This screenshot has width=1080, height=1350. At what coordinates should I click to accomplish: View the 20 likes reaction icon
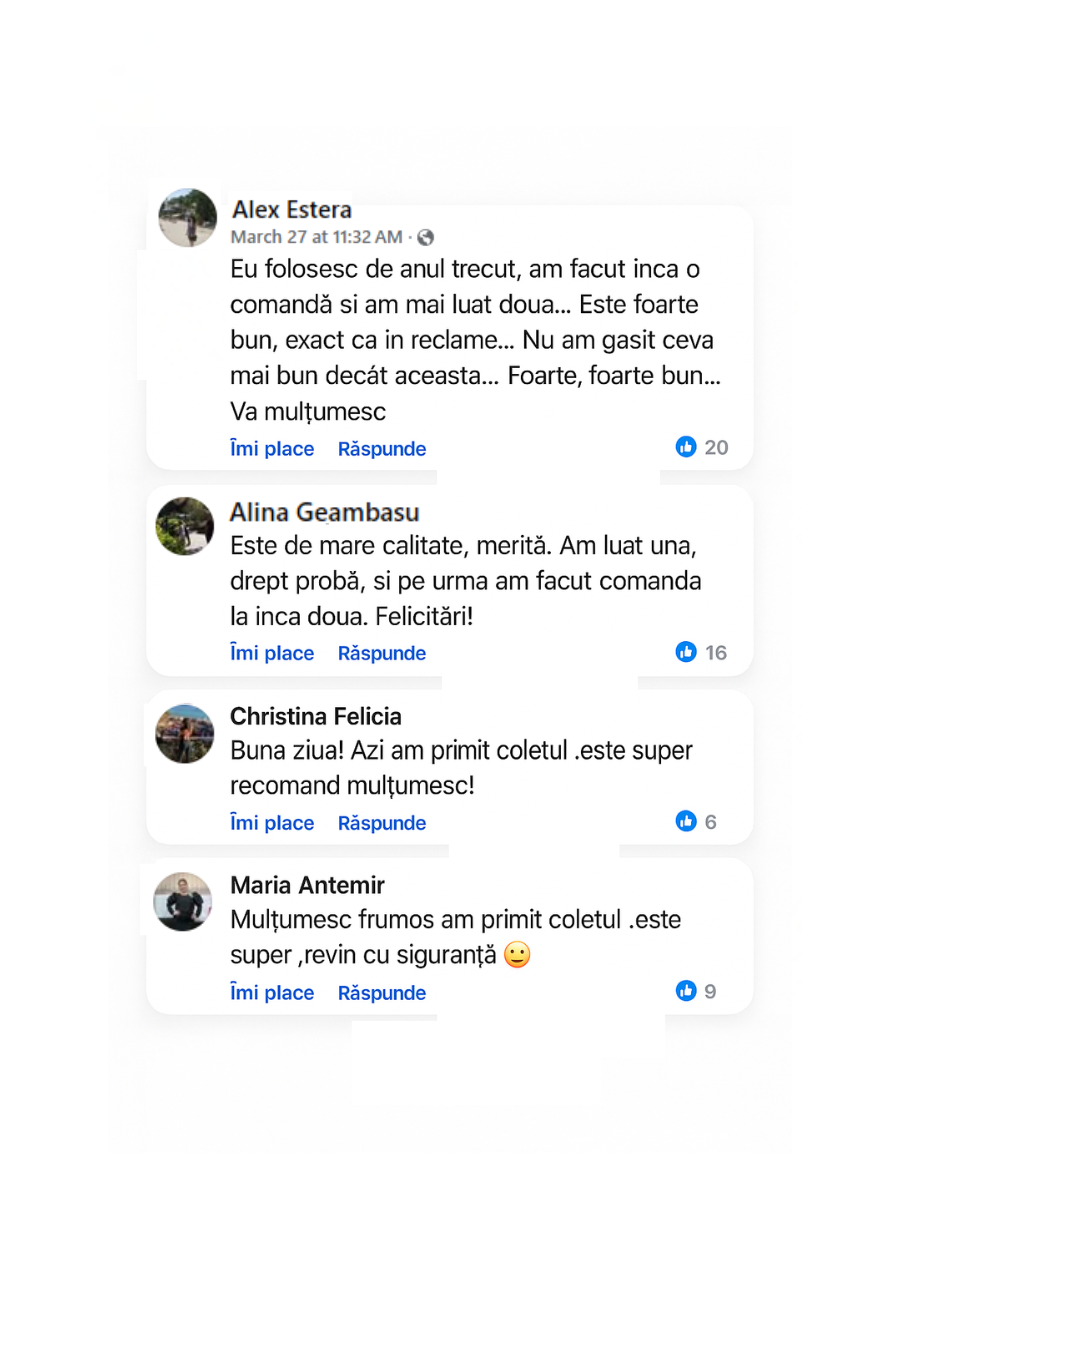pyautogui.click(x=686, y=447)
